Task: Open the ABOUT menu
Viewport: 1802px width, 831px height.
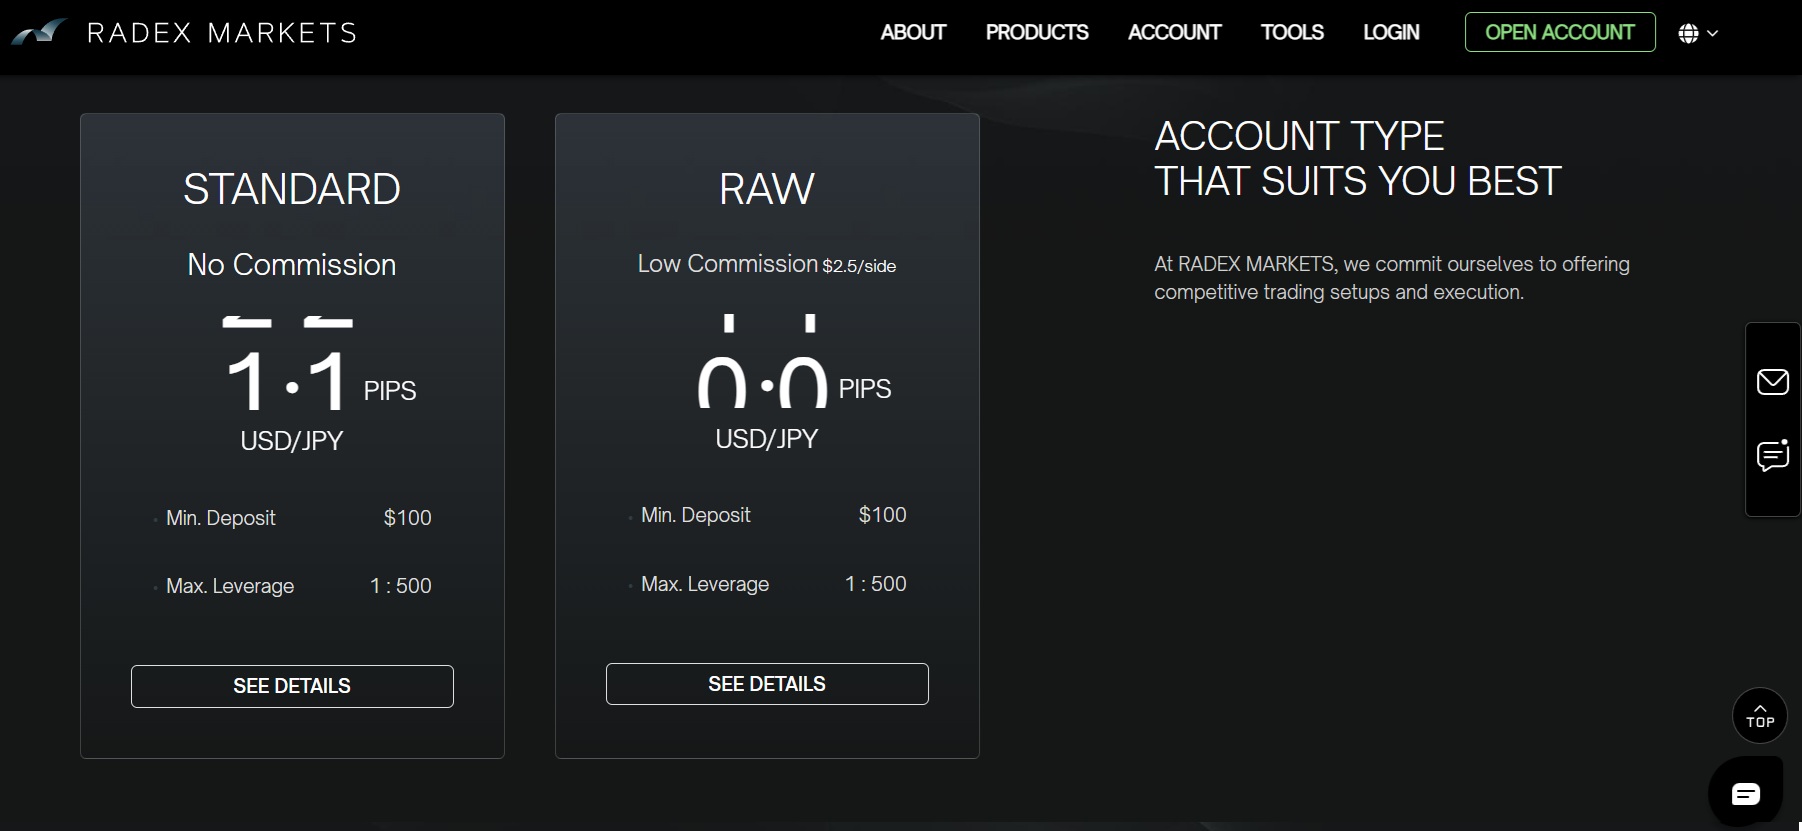Action: [913, 32]
